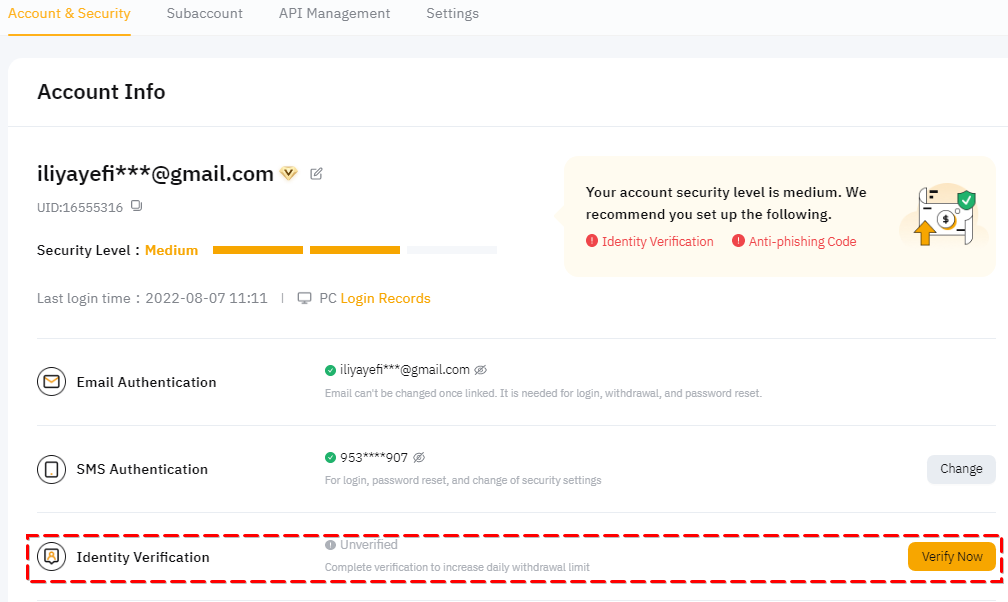
Task: Open the Anti-phishing Code recommendation link
Action: click(802, 241)
